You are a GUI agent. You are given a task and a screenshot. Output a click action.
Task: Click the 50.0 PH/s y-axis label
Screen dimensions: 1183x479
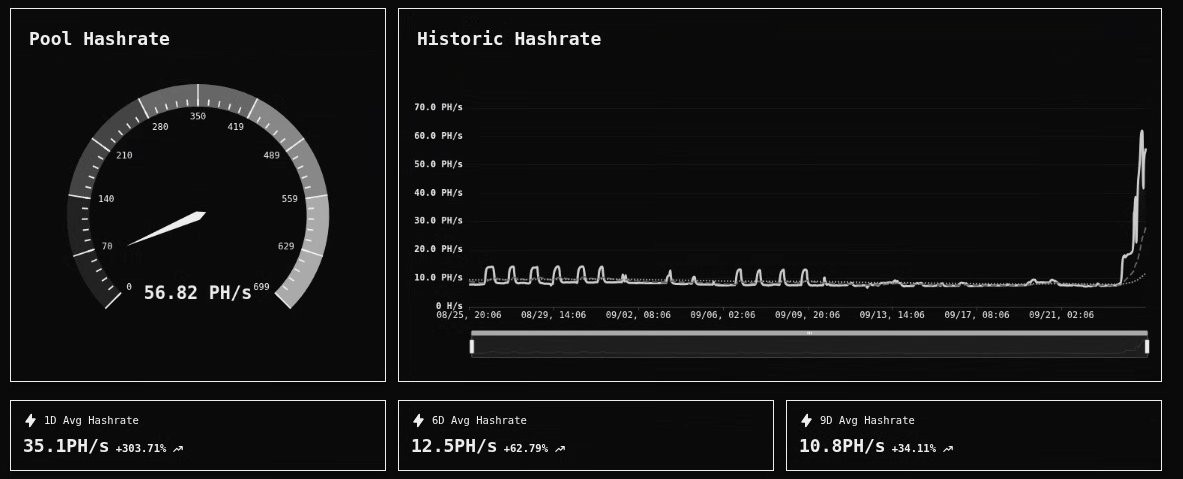(x=438, y=164)
